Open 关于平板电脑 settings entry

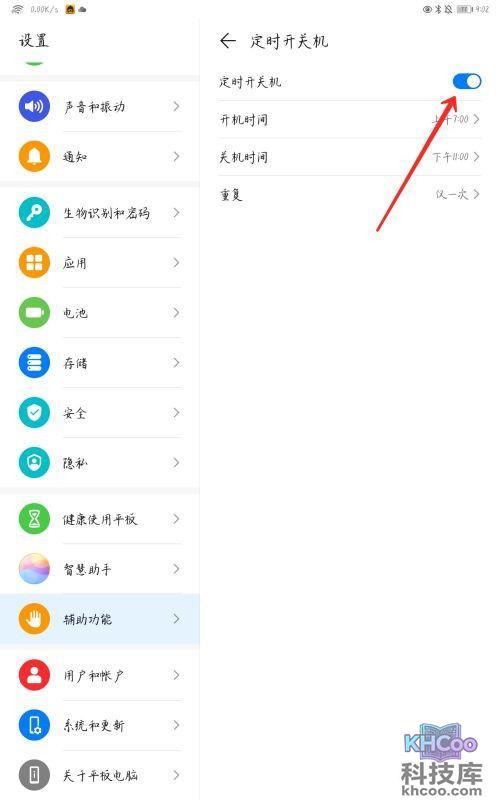click(100, 775)
